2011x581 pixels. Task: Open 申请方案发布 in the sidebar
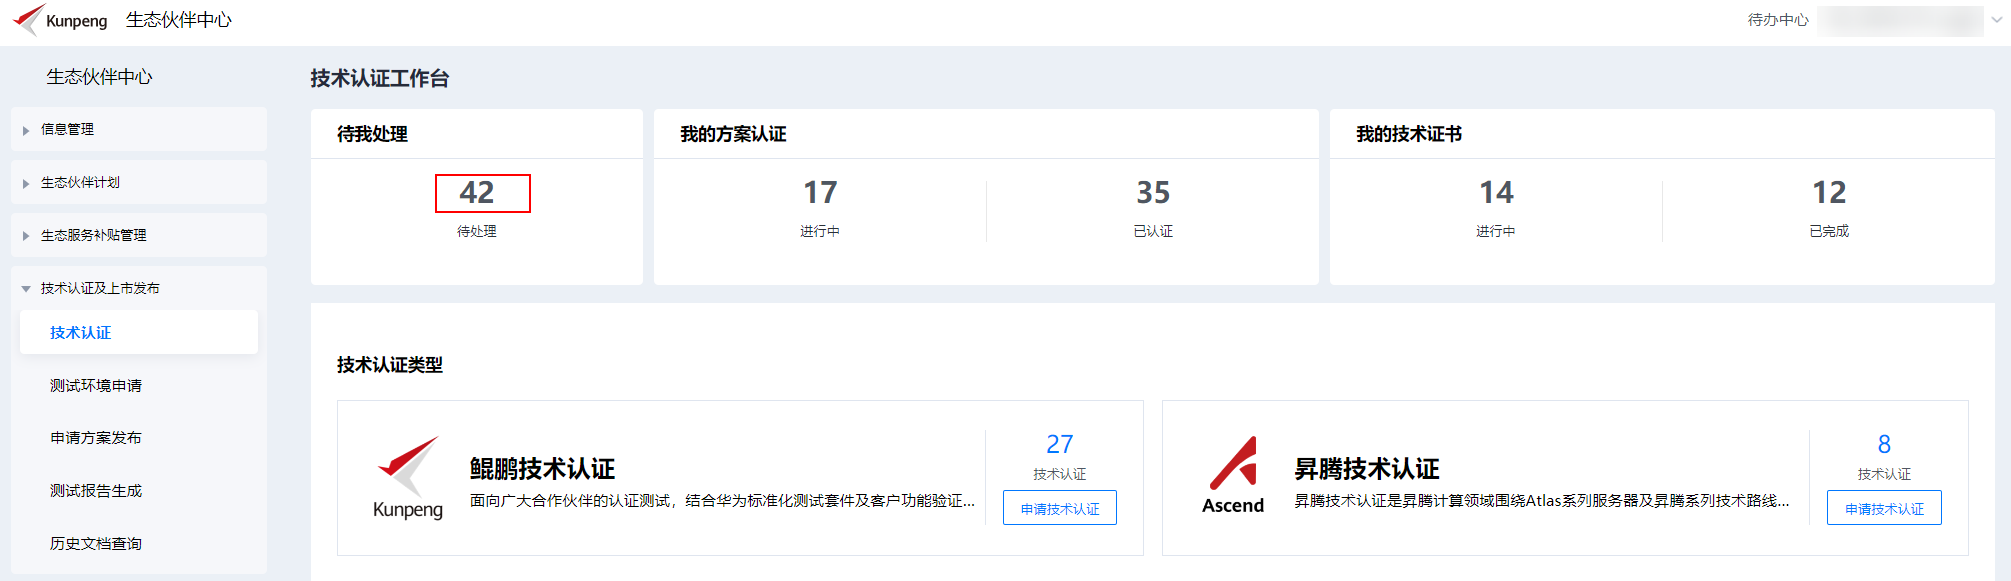(96, 438)
